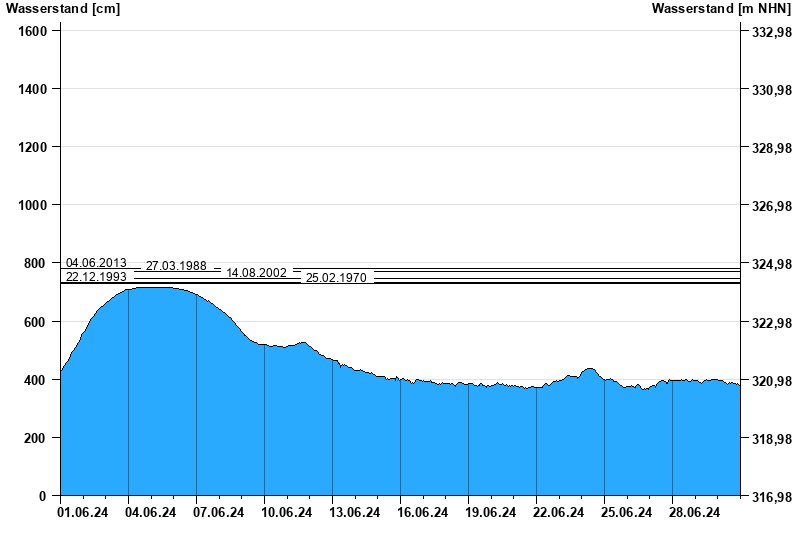
Task: Select the 22.06.24 date on x-axis
Action: coord(557,513)
